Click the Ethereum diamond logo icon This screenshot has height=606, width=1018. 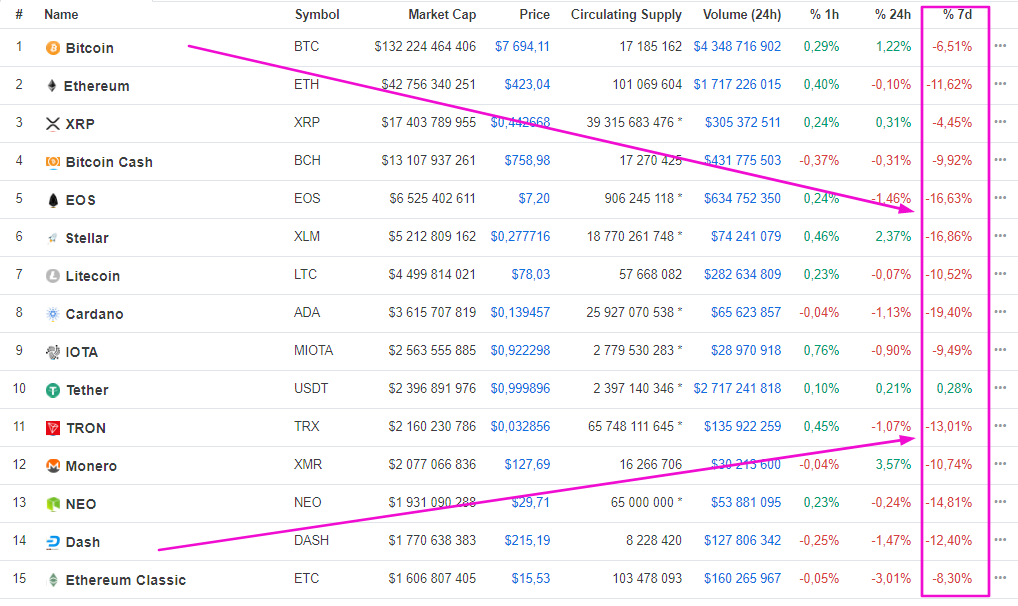coord(53,86)
